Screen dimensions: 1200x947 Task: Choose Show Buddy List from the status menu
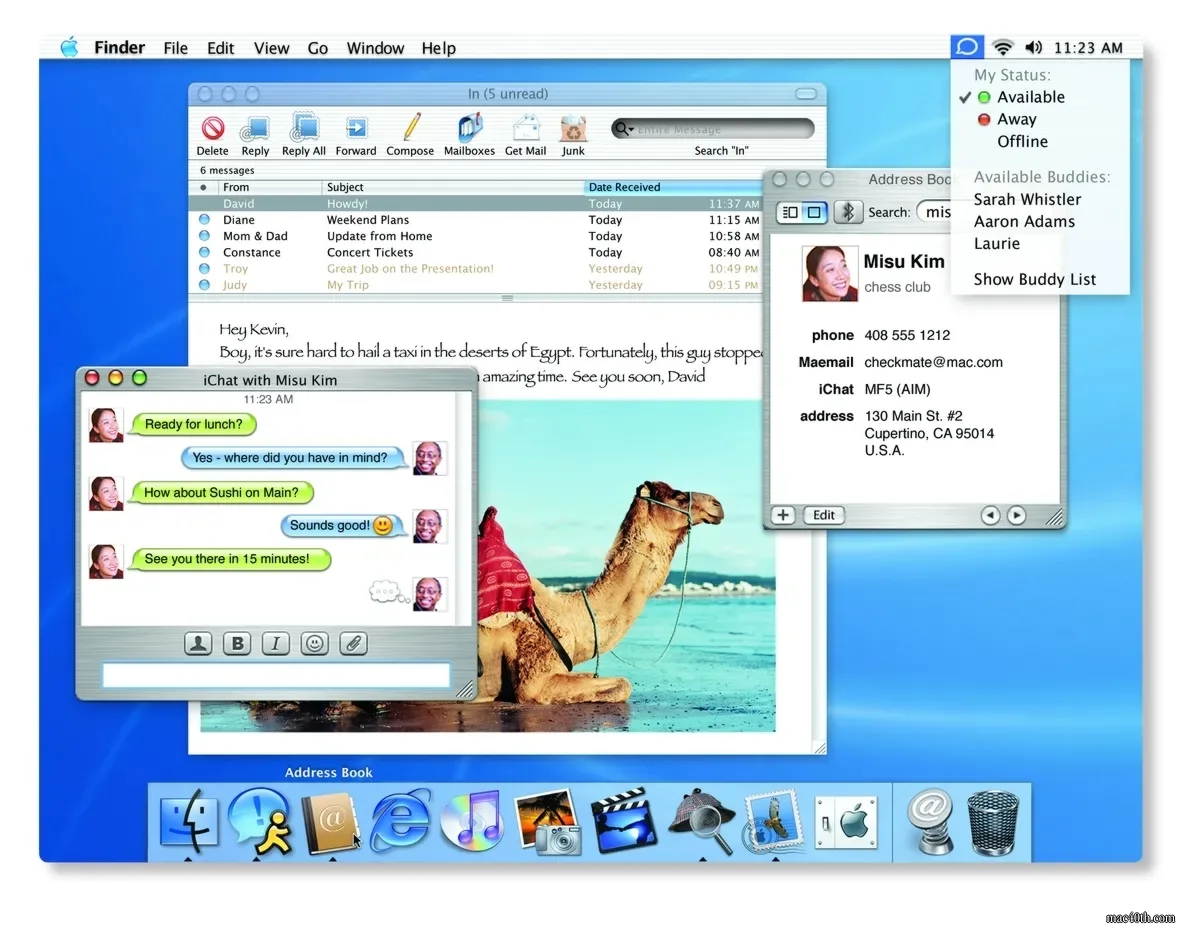[x=1035, y=279]
